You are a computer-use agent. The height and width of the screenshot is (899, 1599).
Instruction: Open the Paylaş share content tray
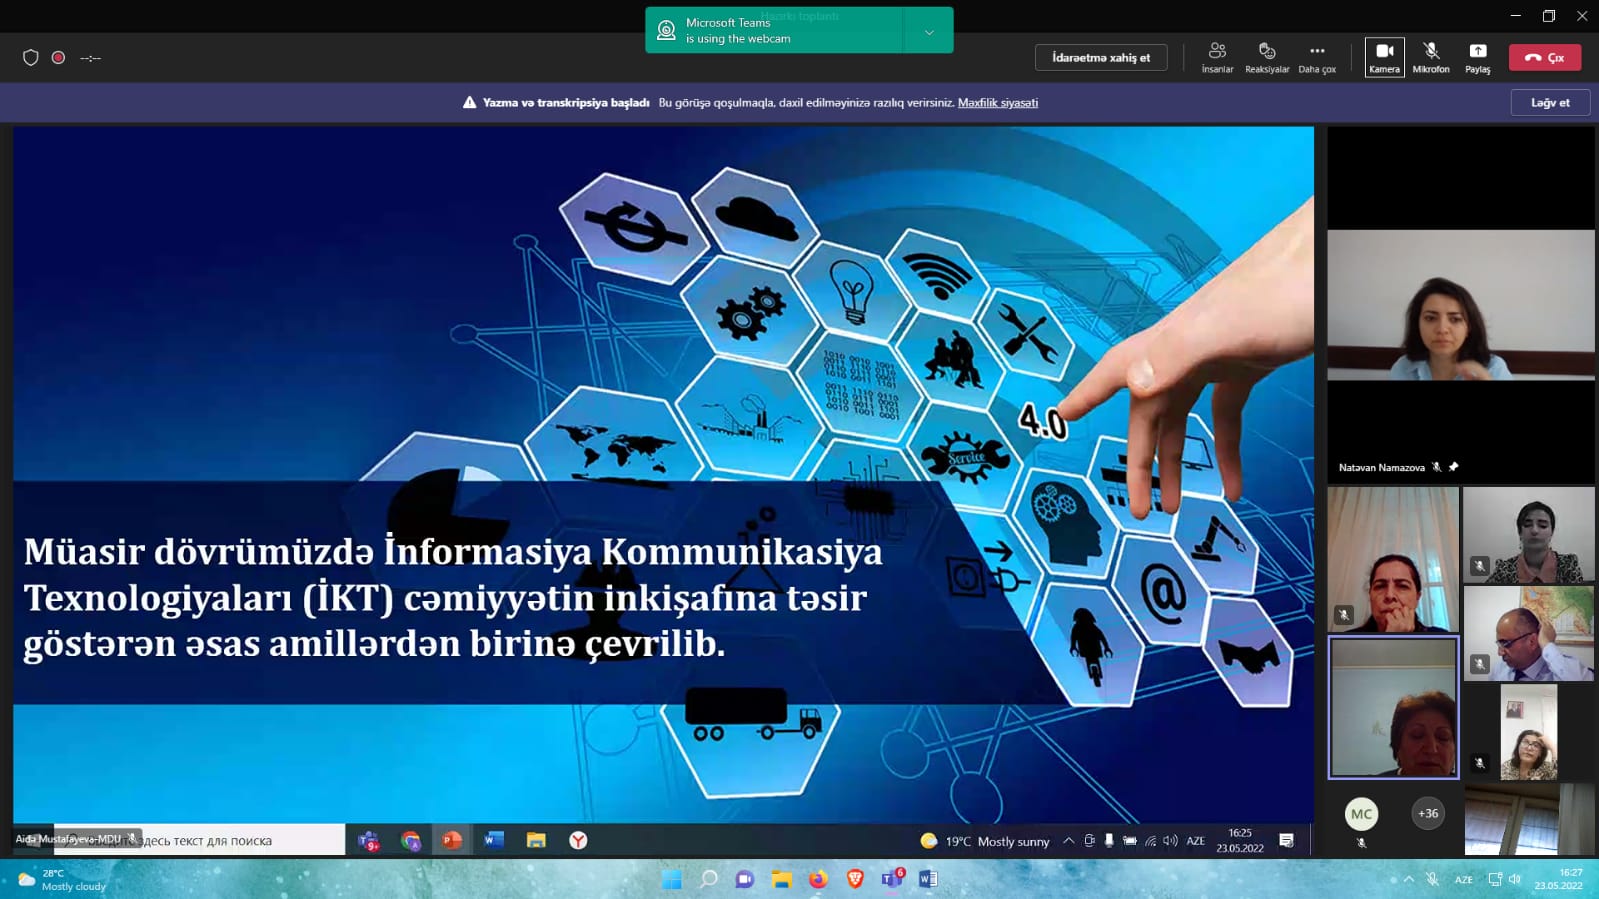coord(1478,58)
